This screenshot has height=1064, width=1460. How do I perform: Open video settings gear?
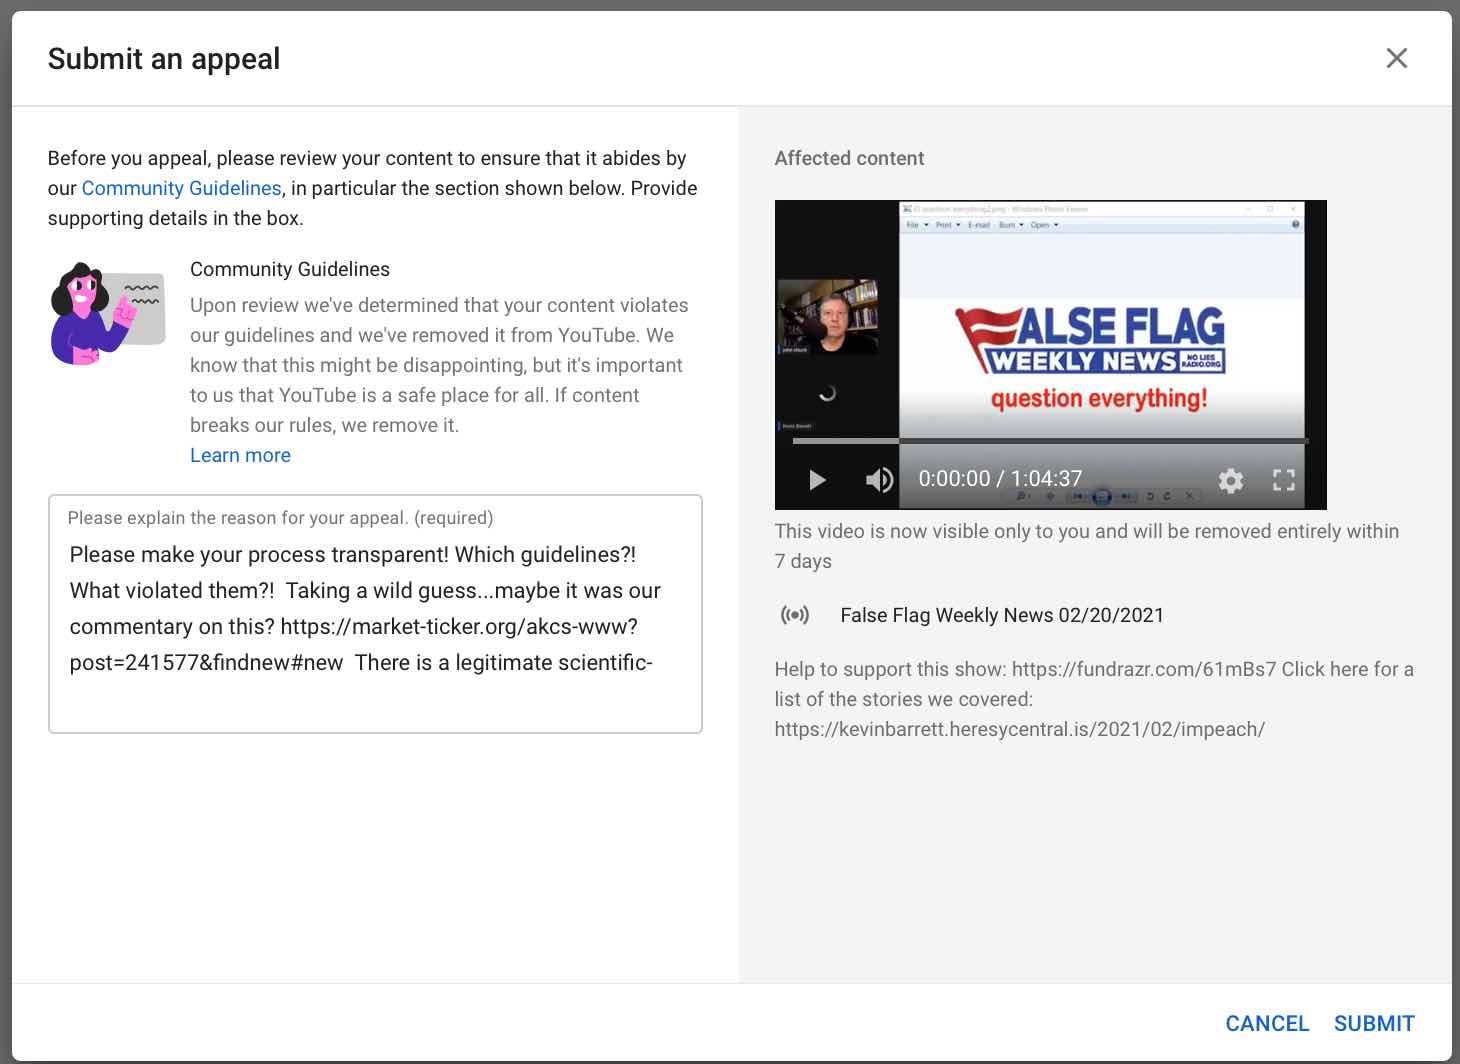pos(1231,481)
